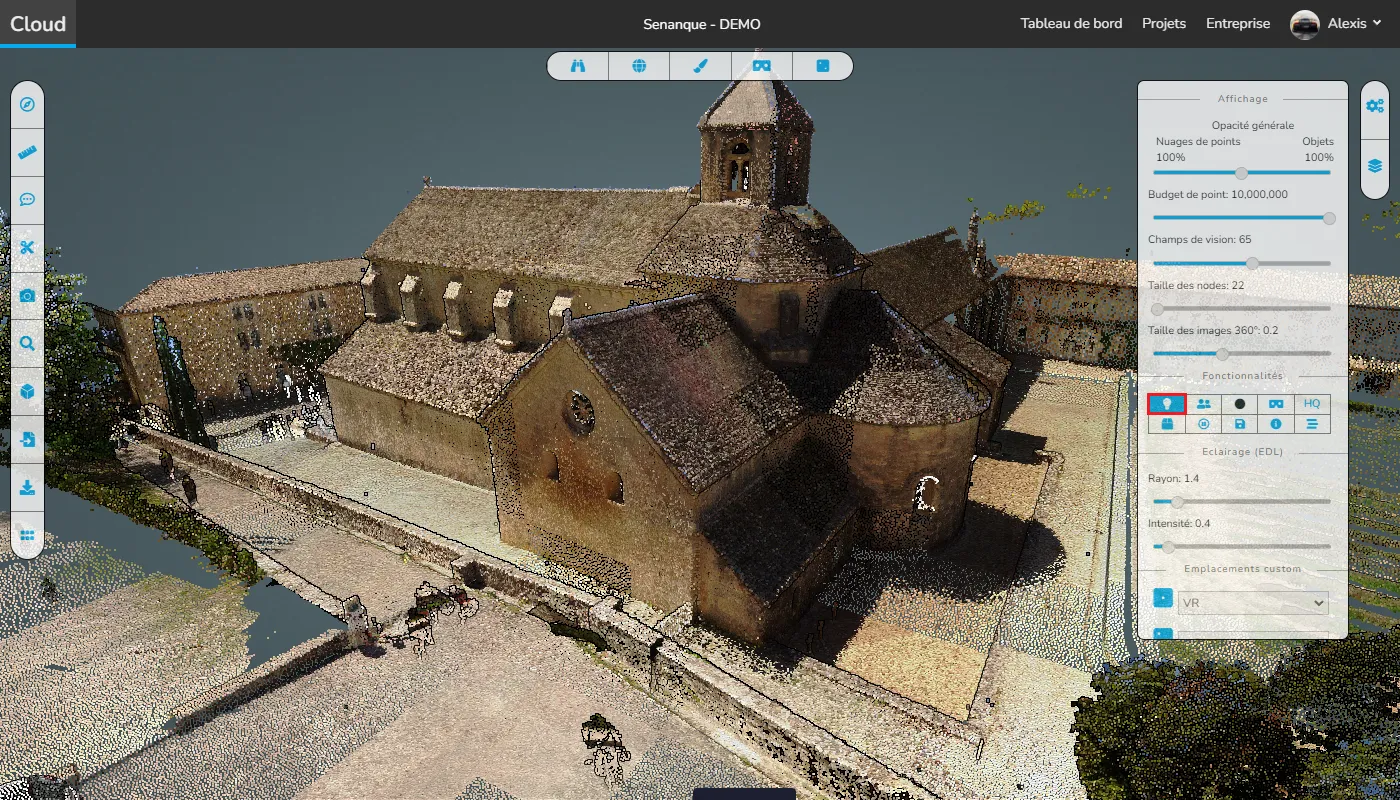The height and width of the screenshot is (800, 1400).
Task: Click the dice icon in top toolbar
Action: point(822,66)
